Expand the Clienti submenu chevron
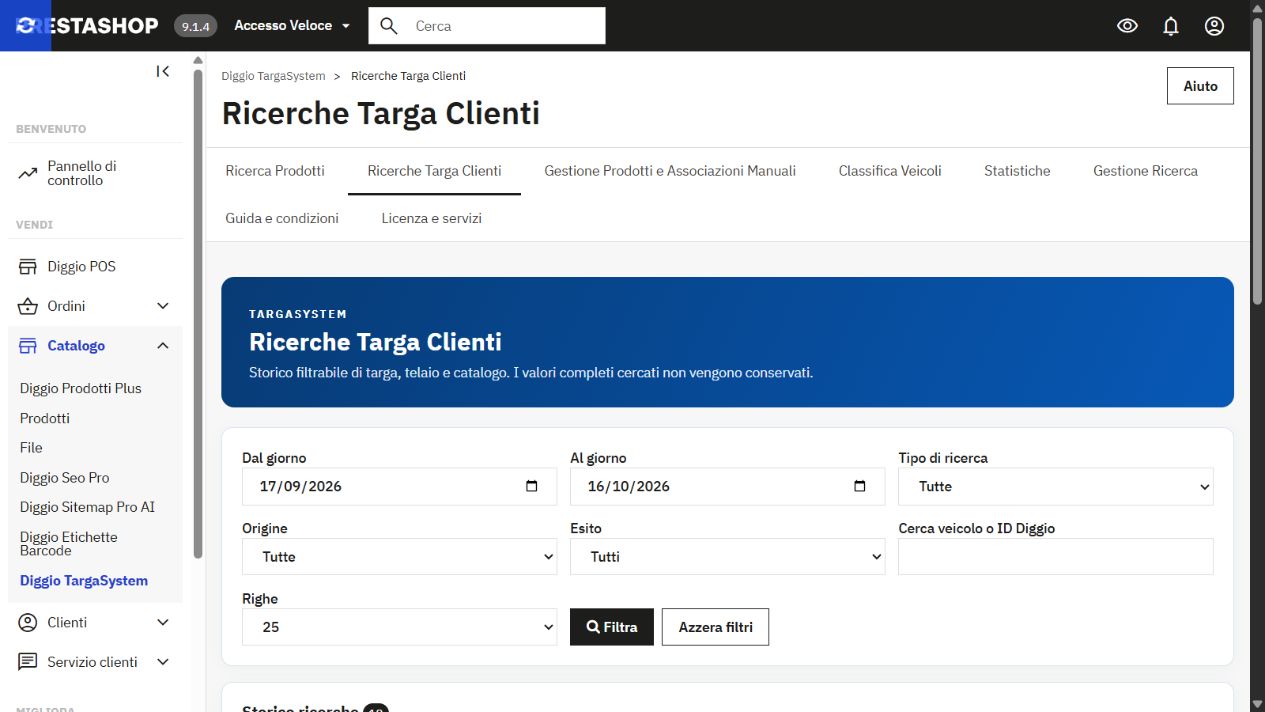The width and height of the screenshot is (1265, 712). pyautogui.click(x=163, y=622)
